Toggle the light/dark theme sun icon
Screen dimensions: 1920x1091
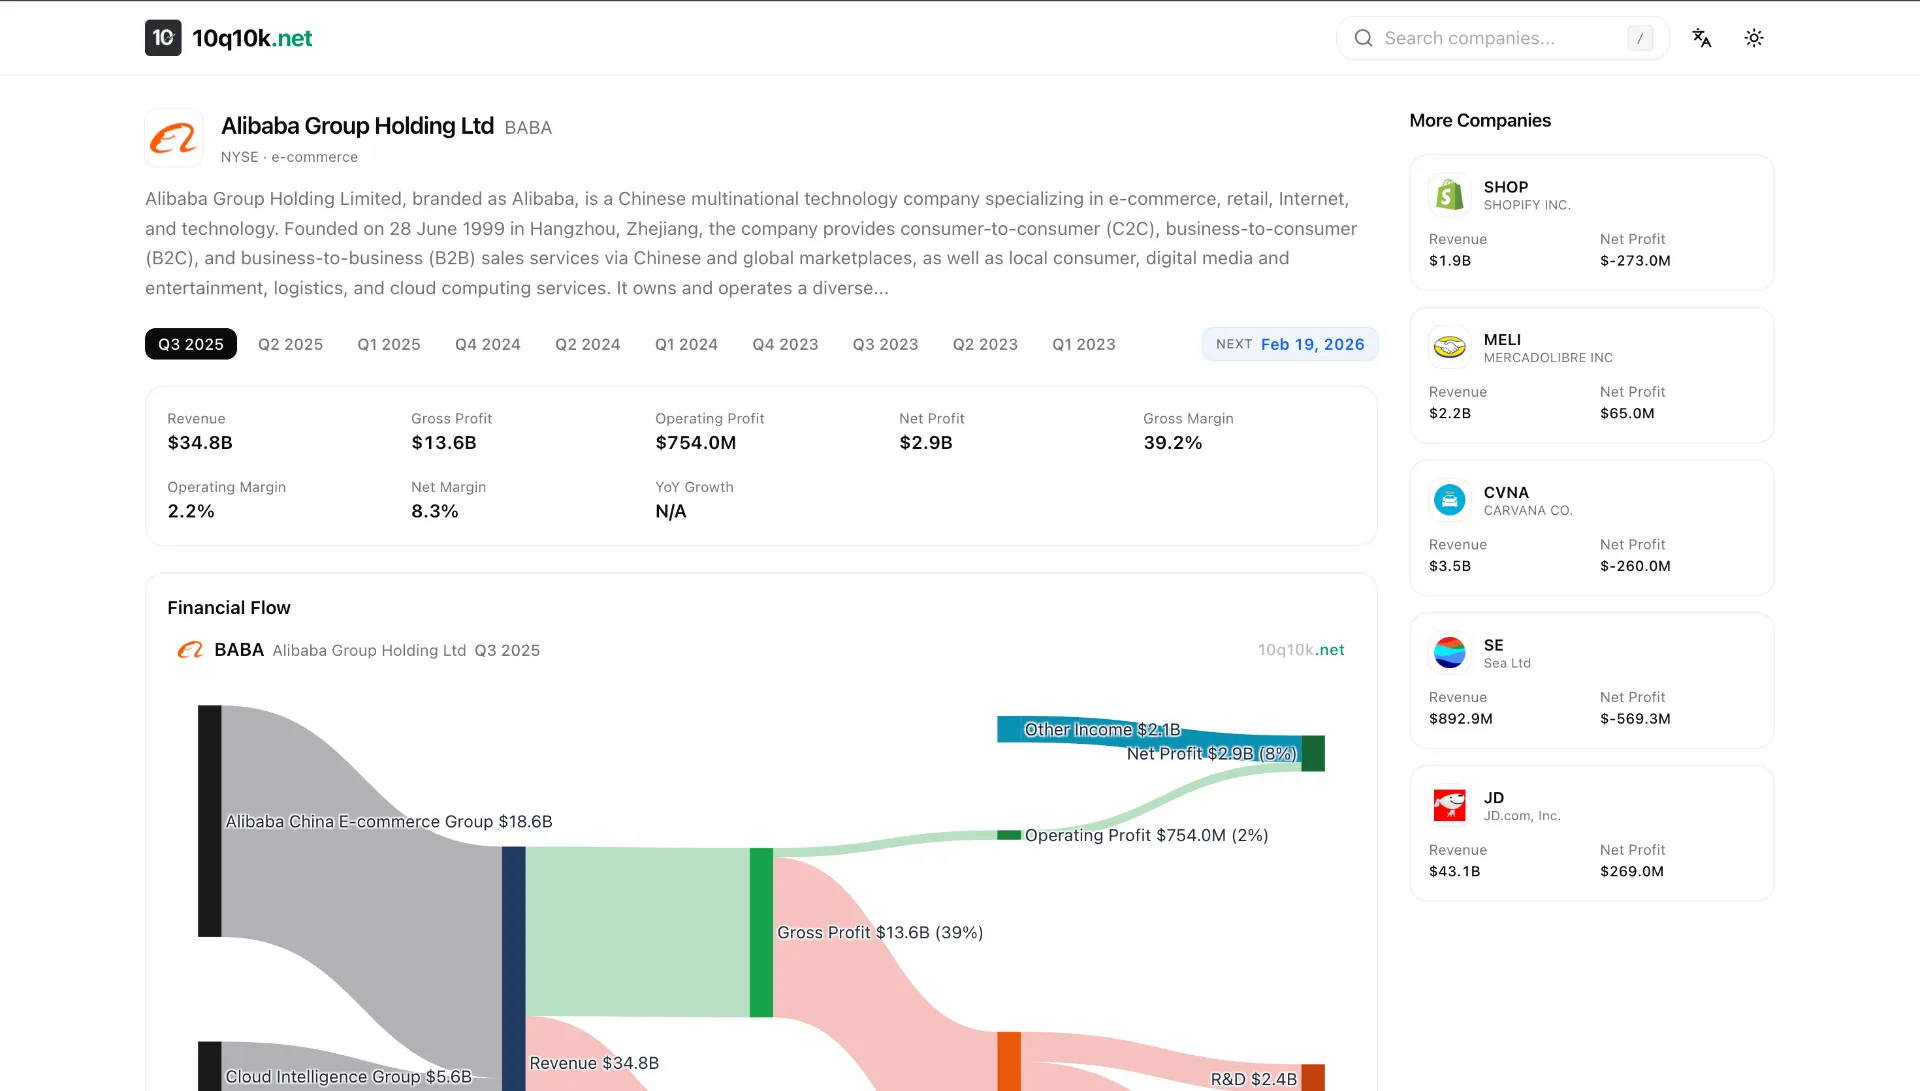(1753, 38)
